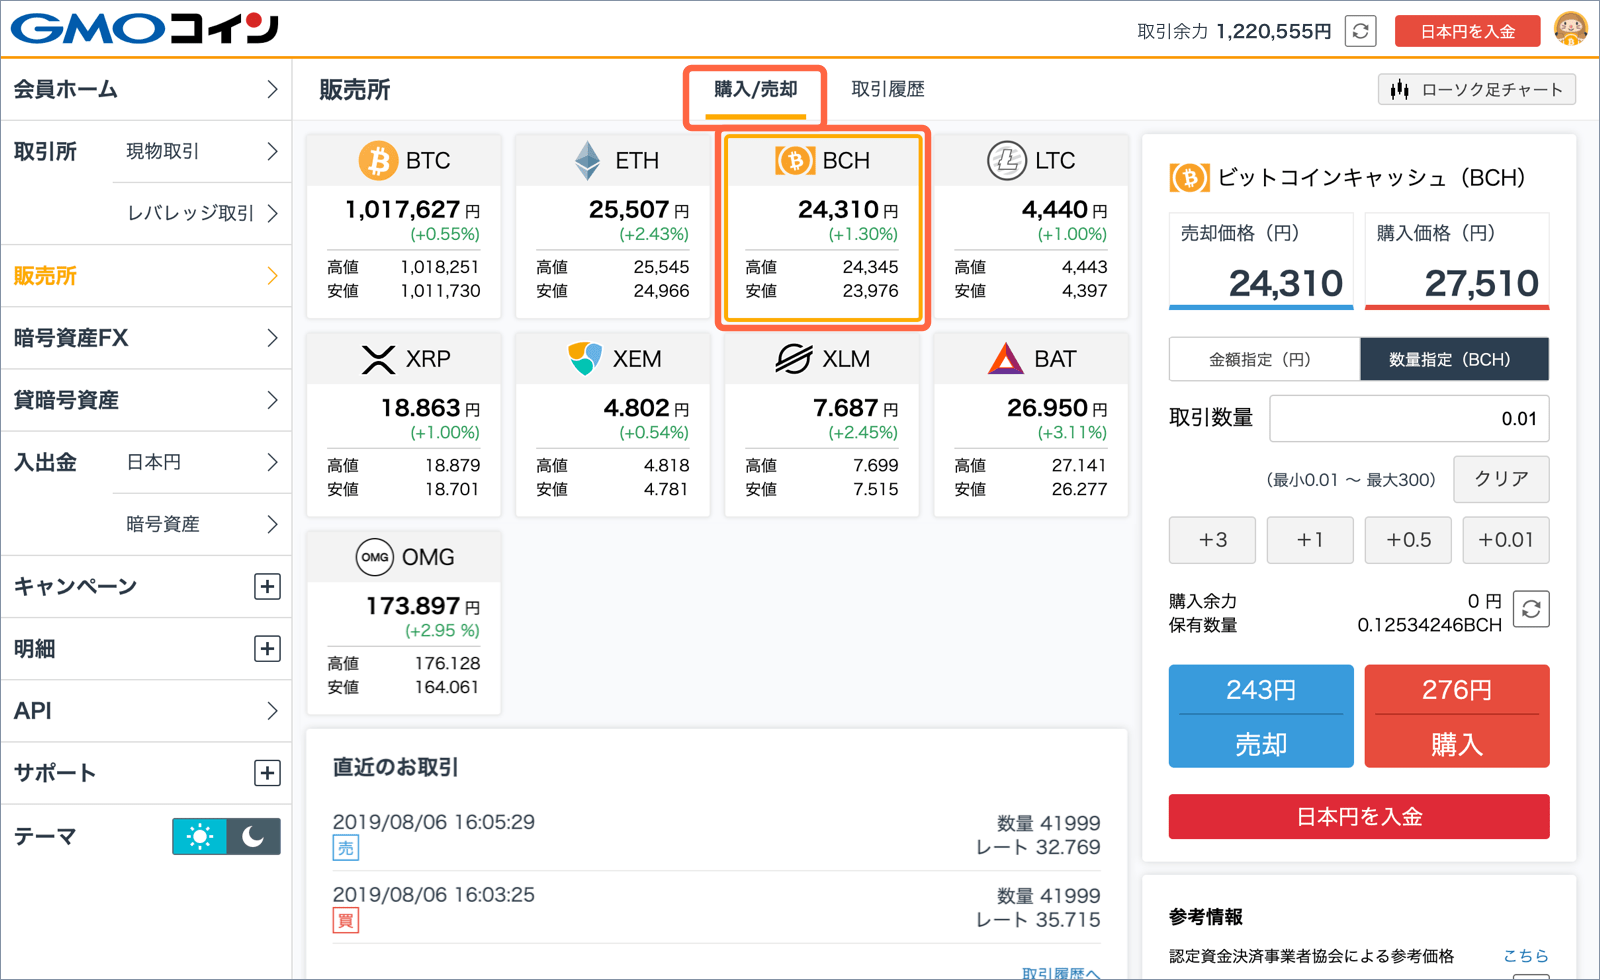Click the BTC price 1,017,627

tap(402, 209)
